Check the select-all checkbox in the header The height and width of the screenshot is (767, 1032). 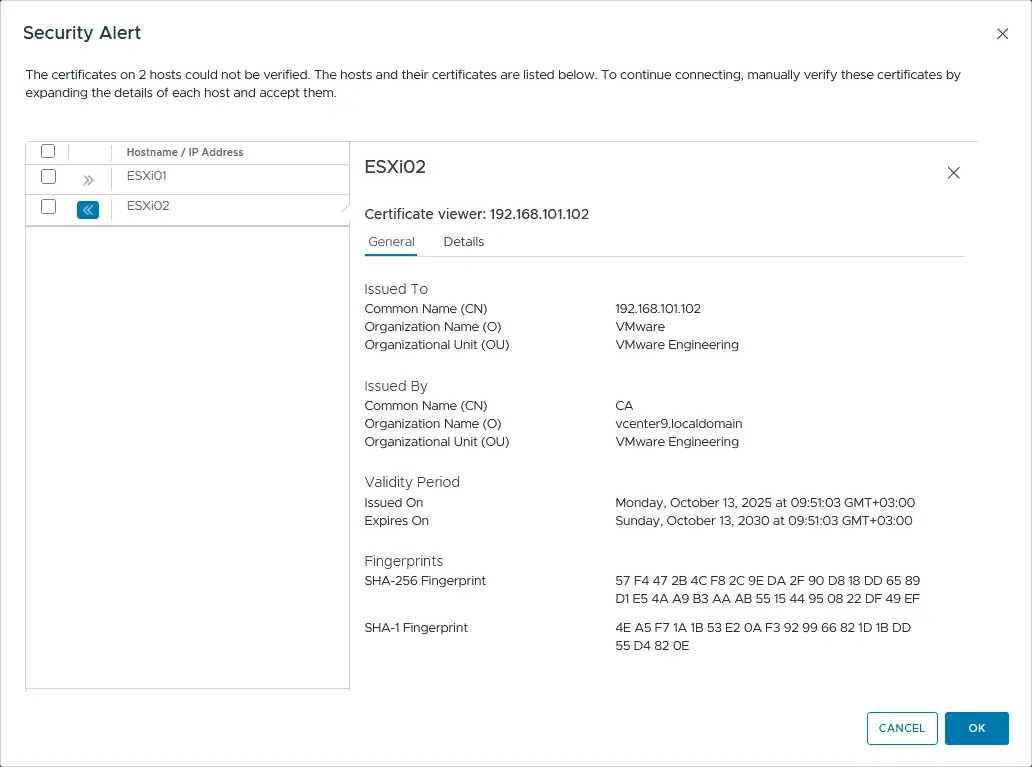click(x=48, y=150)
